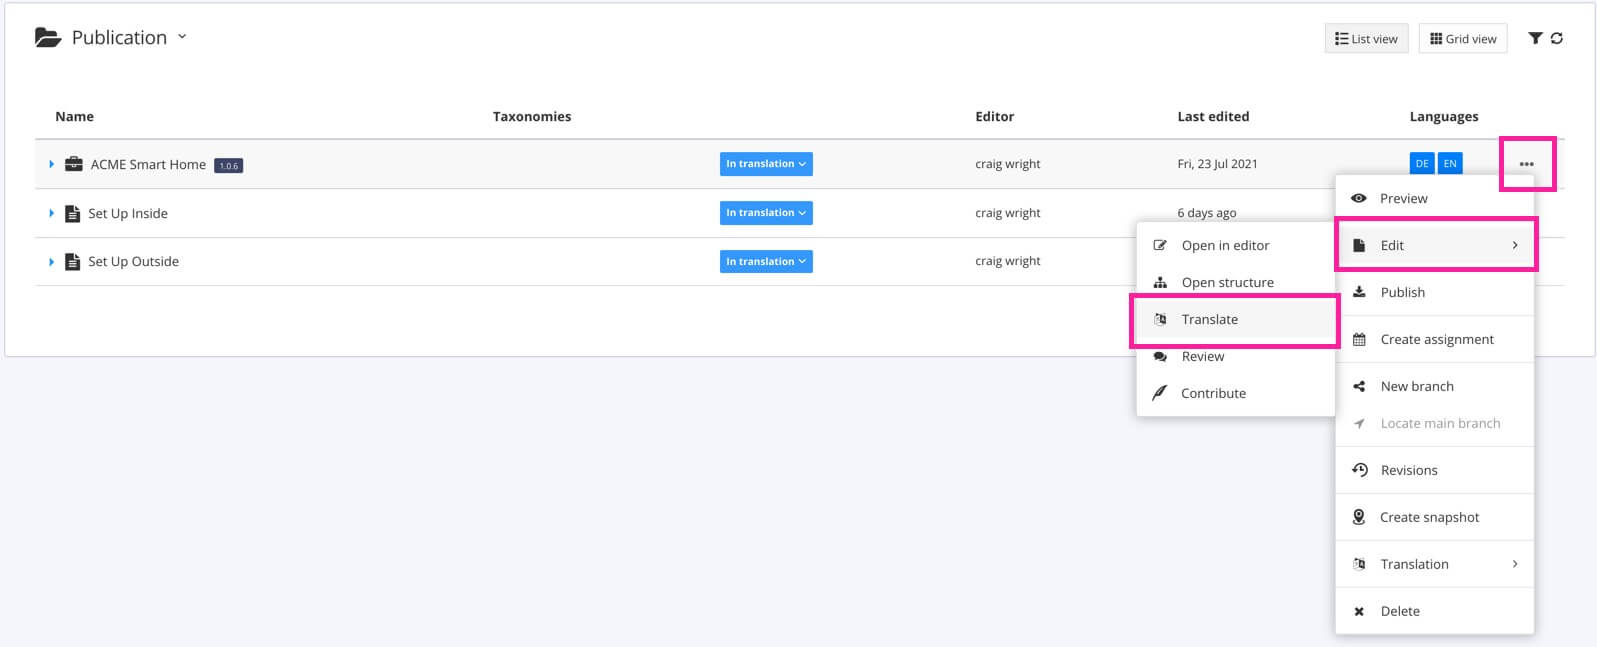Image resolution: width=1597 pixels, height=647 pixels.
Task: Click the DE language badge
Action: click(x=1421, y=164)
